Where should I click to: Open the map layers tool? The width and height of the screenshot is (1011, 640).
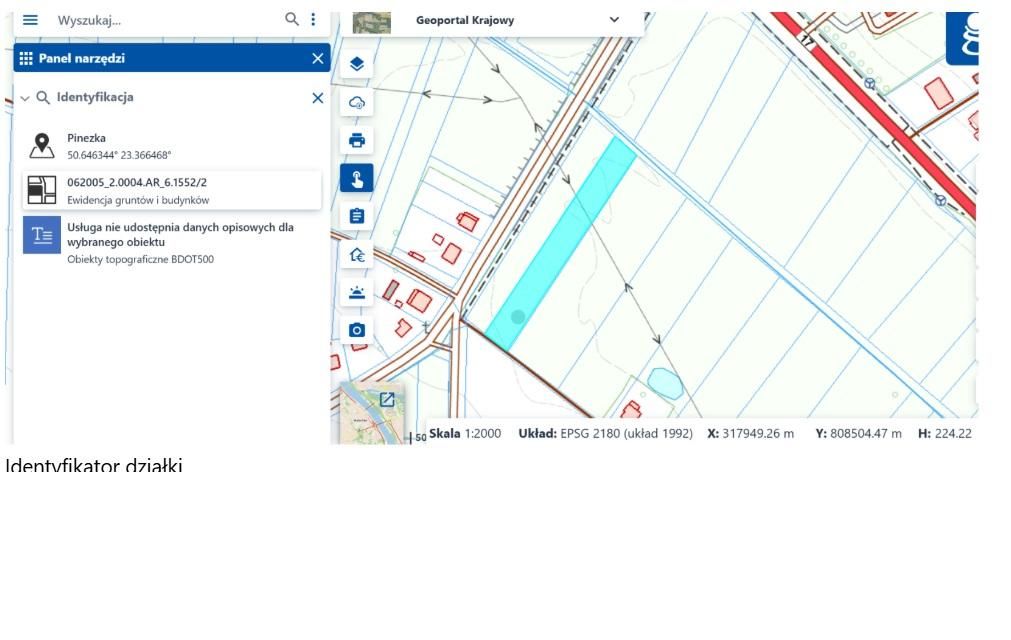coord(357,64)
